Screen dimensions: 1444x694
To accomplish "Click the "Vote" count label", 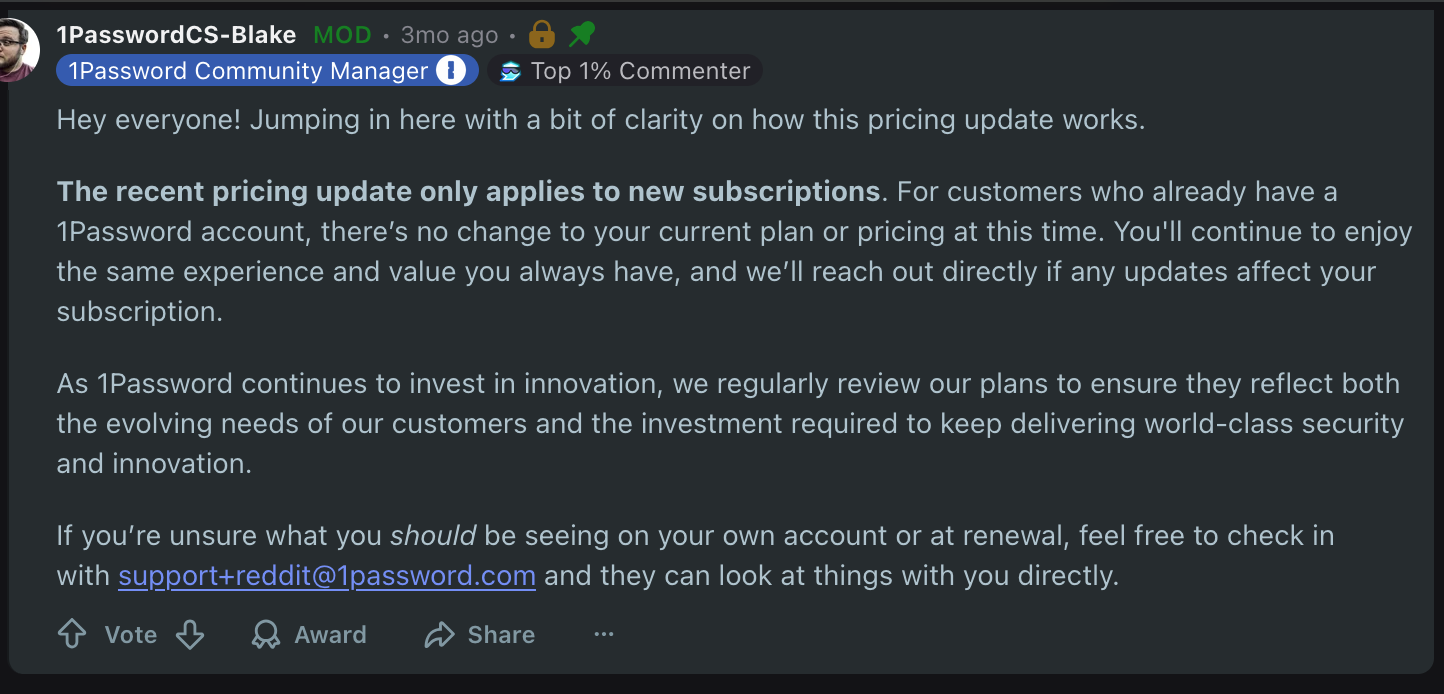I will click(131, 635).
